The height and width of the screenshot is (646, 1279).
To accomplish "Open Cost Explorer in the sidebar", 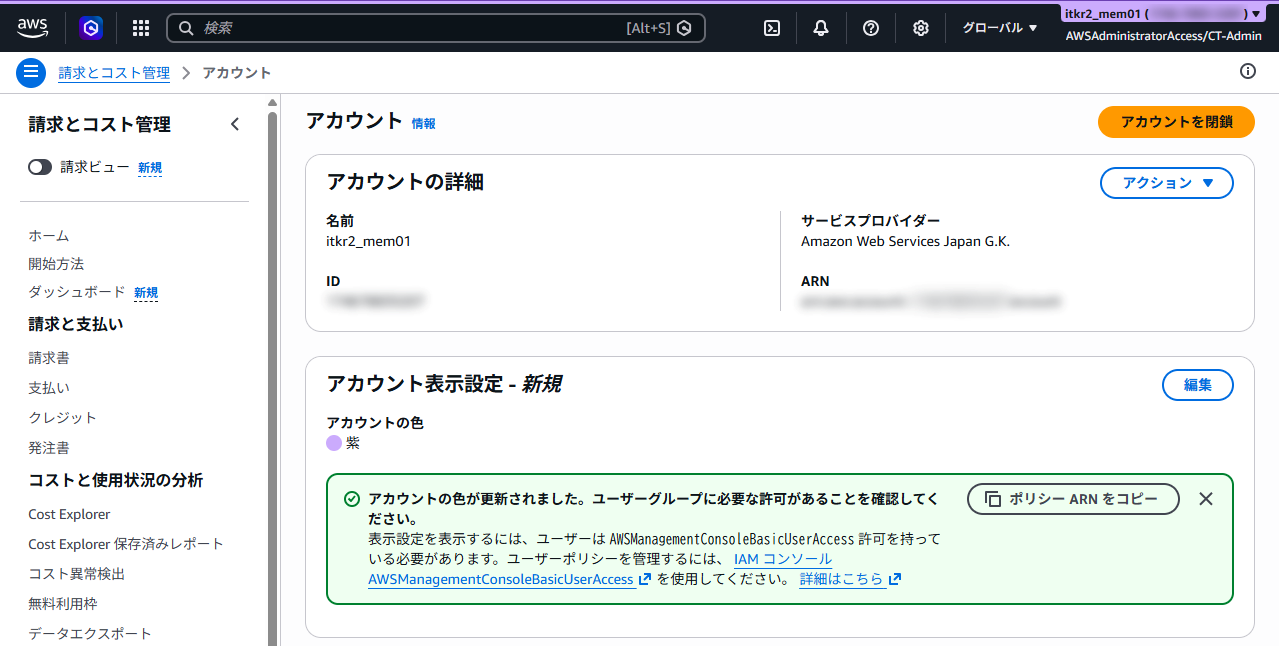I will (69, 514).
